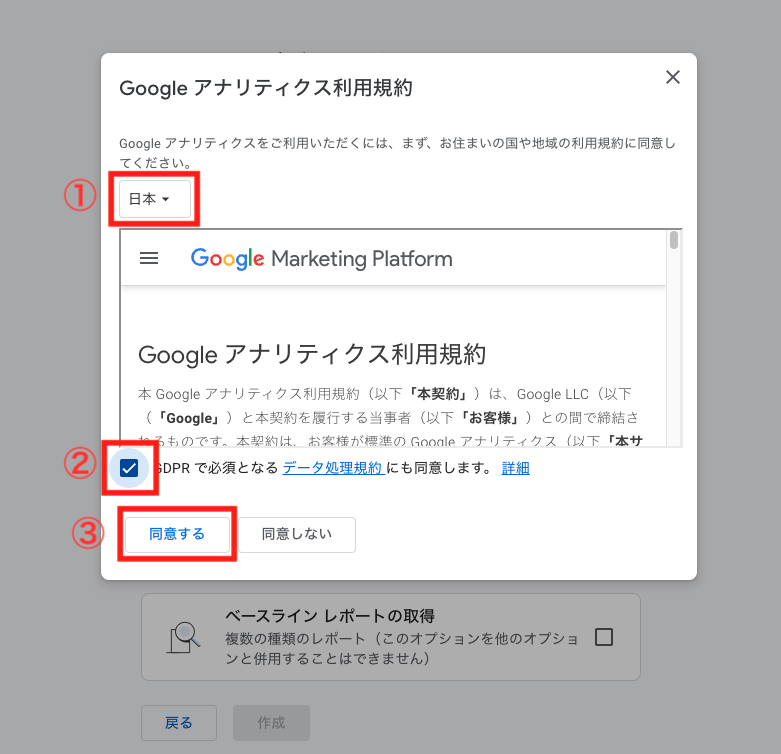This screenshot has width=781, height=754.
Task: Click the 同意する button
Action: [177, 534]
